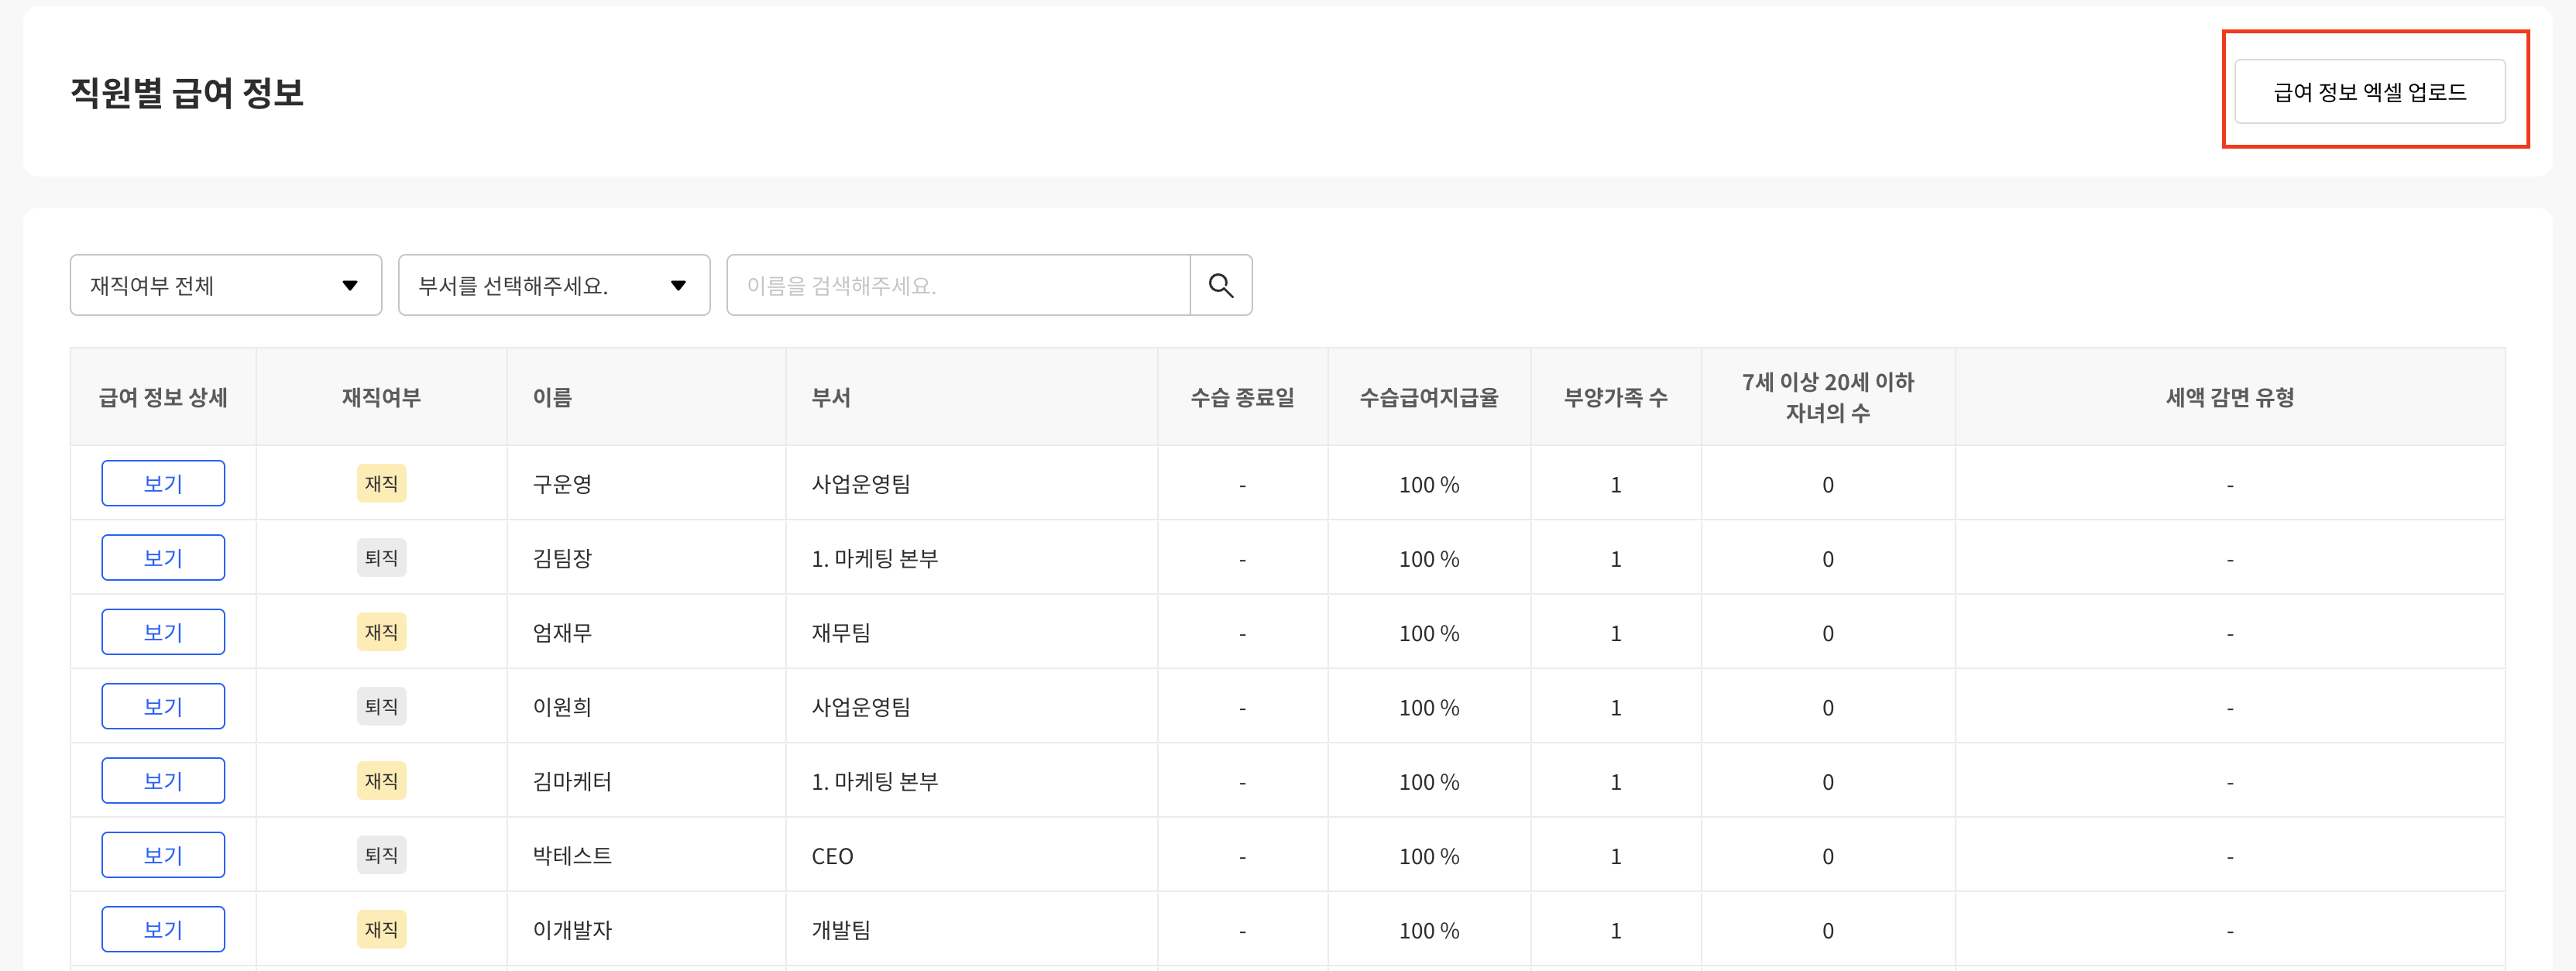Screen dimensions: 2576x971
Task: Click the 퇴직 badge in 박테스트 row
Action: click(x=381, y=855)
